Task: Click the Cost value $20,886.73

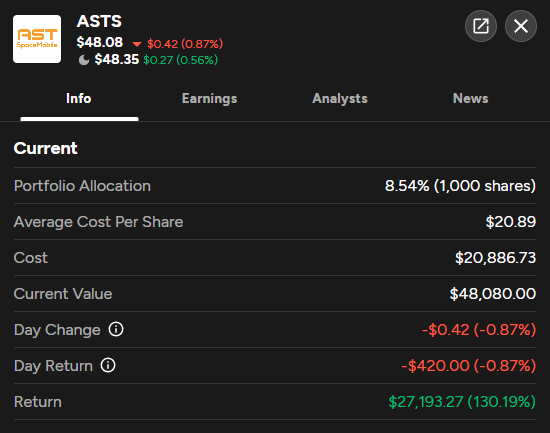Action: pyautogui.click(x=495, y=258)
